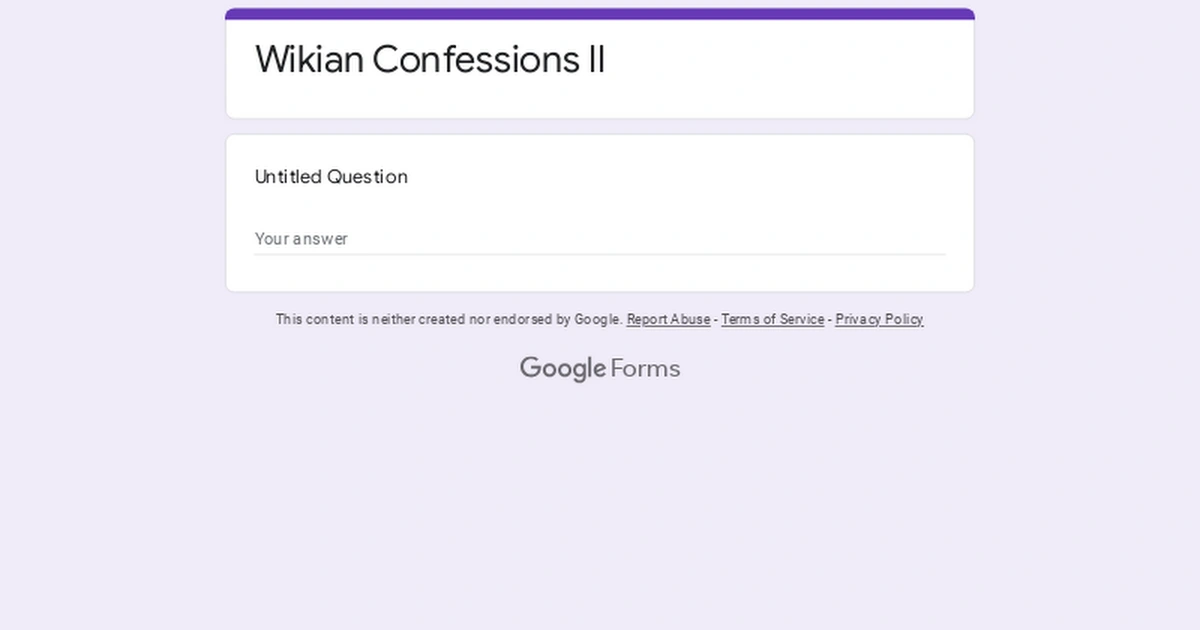The width and height of the screenshot is (1200, 630).
Task: Select the Untitled Question text area
Action: (331, 177)
